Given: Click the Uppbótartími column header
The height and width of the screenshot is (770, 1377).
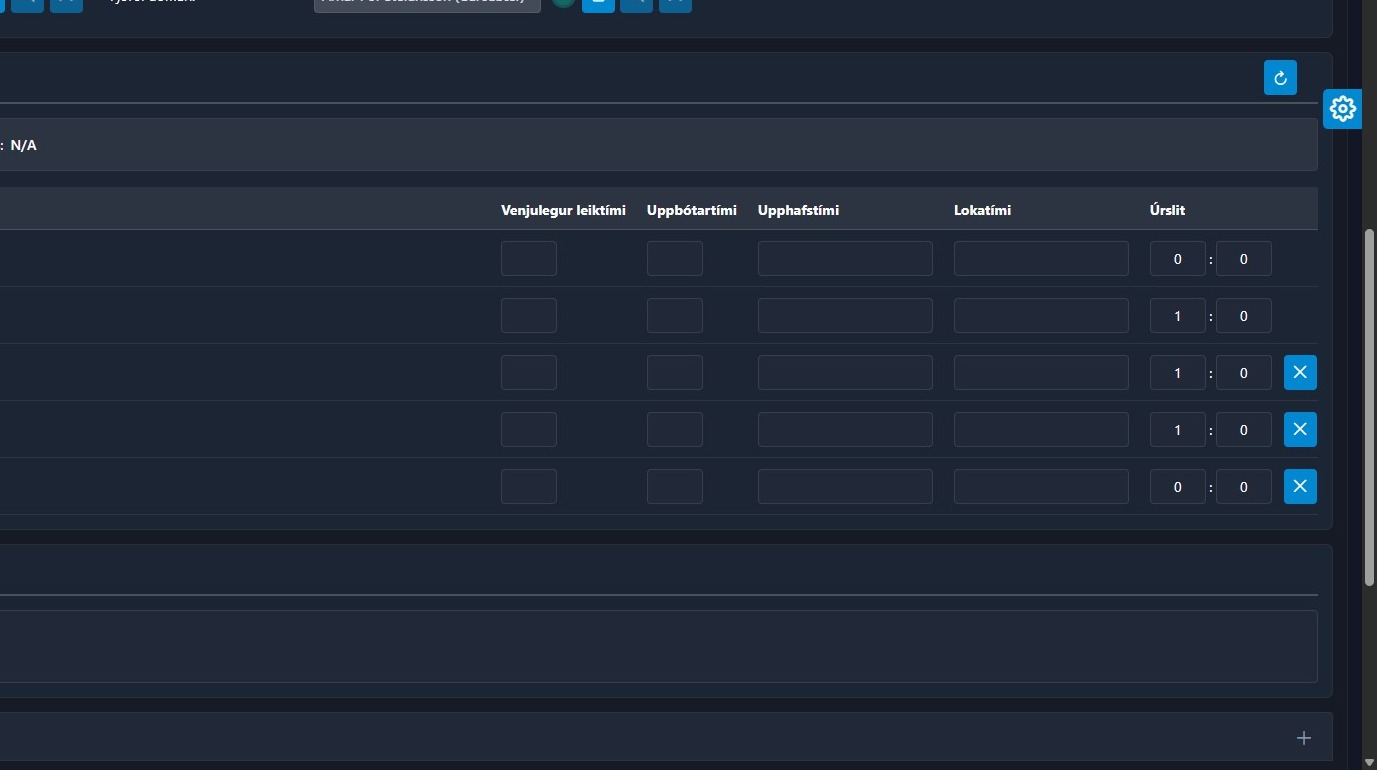Looking at the screenshot, I should pos(692,210).
